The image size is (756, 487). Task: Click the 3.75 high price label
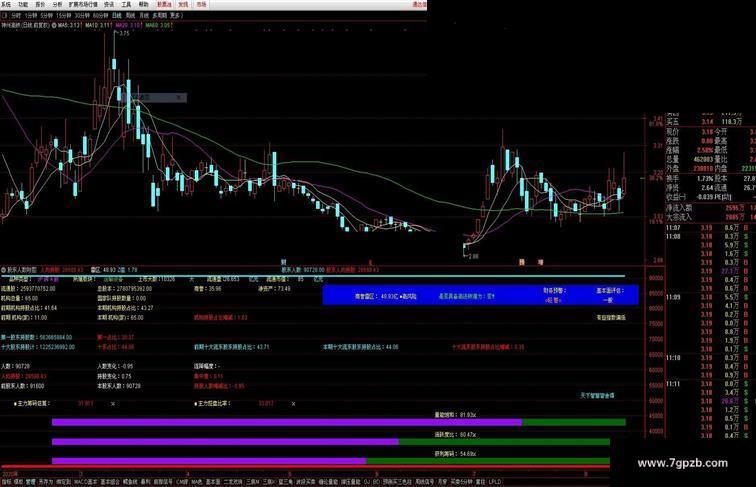pyautogui.click(x=124, y=34)
